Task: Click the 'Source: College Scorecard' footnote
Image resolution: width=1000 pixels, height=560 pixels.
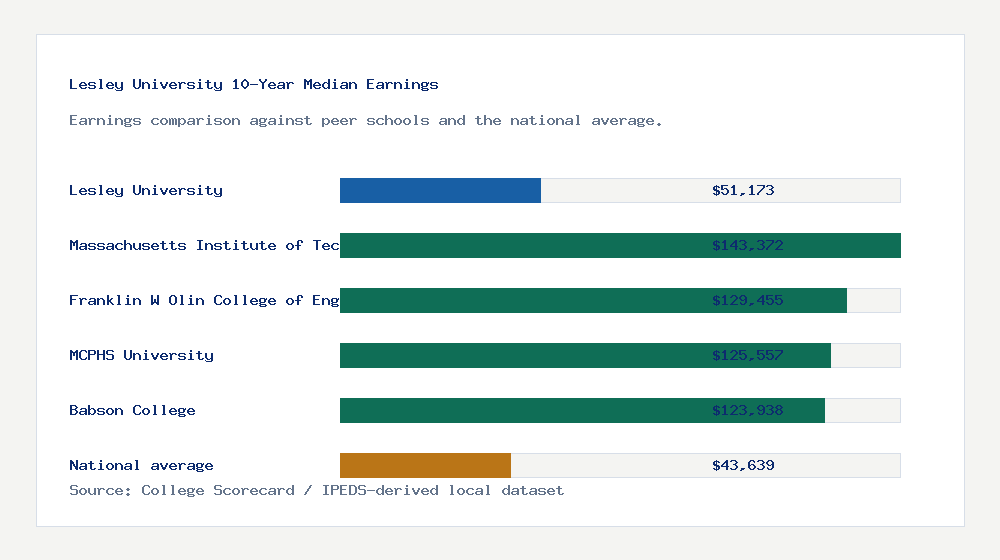Action: point(316,490)
